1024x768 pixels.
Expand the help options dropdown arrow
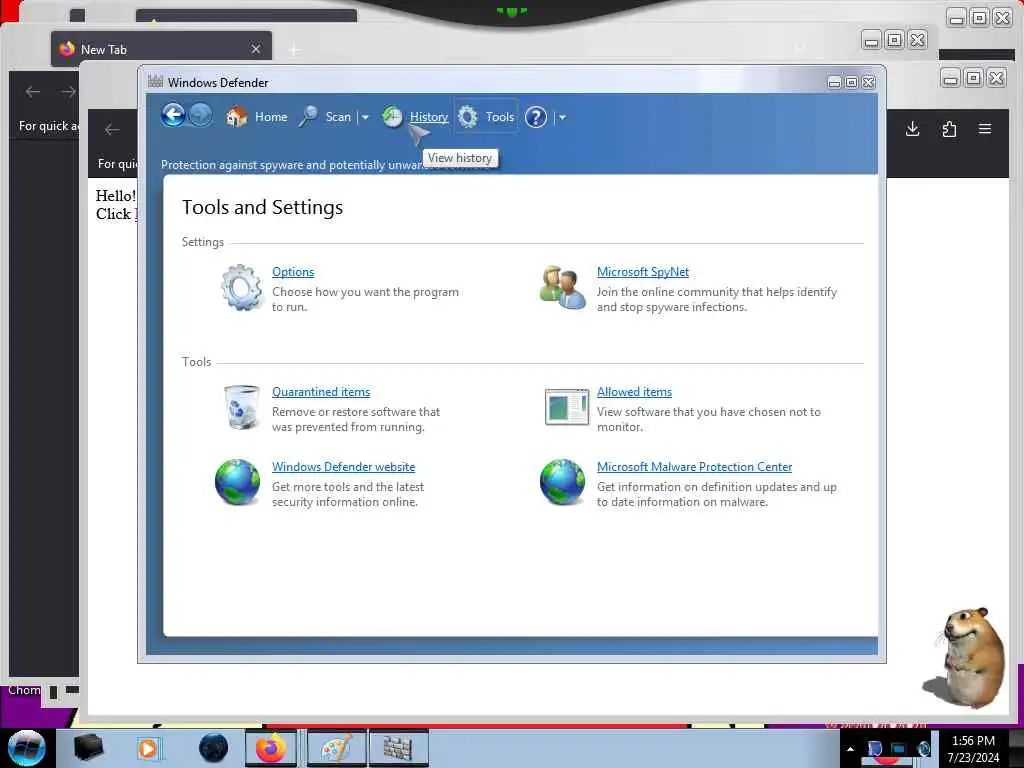(562, 118)
